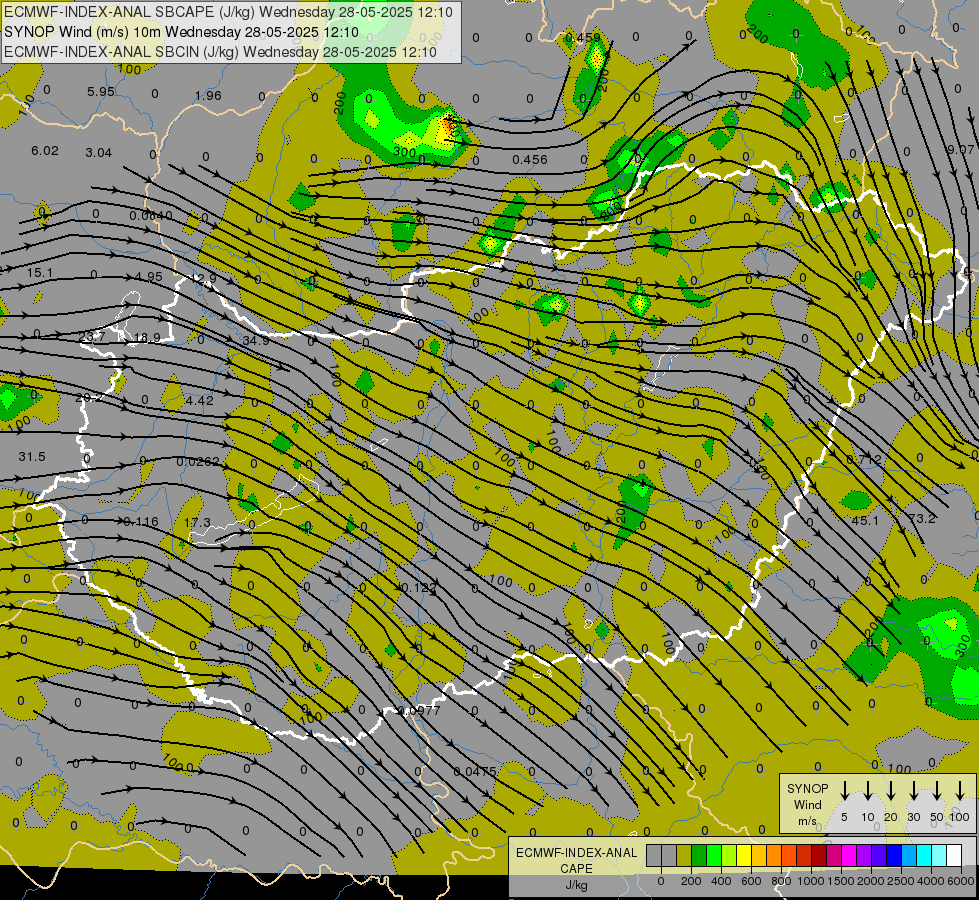The width and height of the screenshot is (979, 900).
Task: Click the SYNOP Wind 10m title line
Action: tap(182, 32)
